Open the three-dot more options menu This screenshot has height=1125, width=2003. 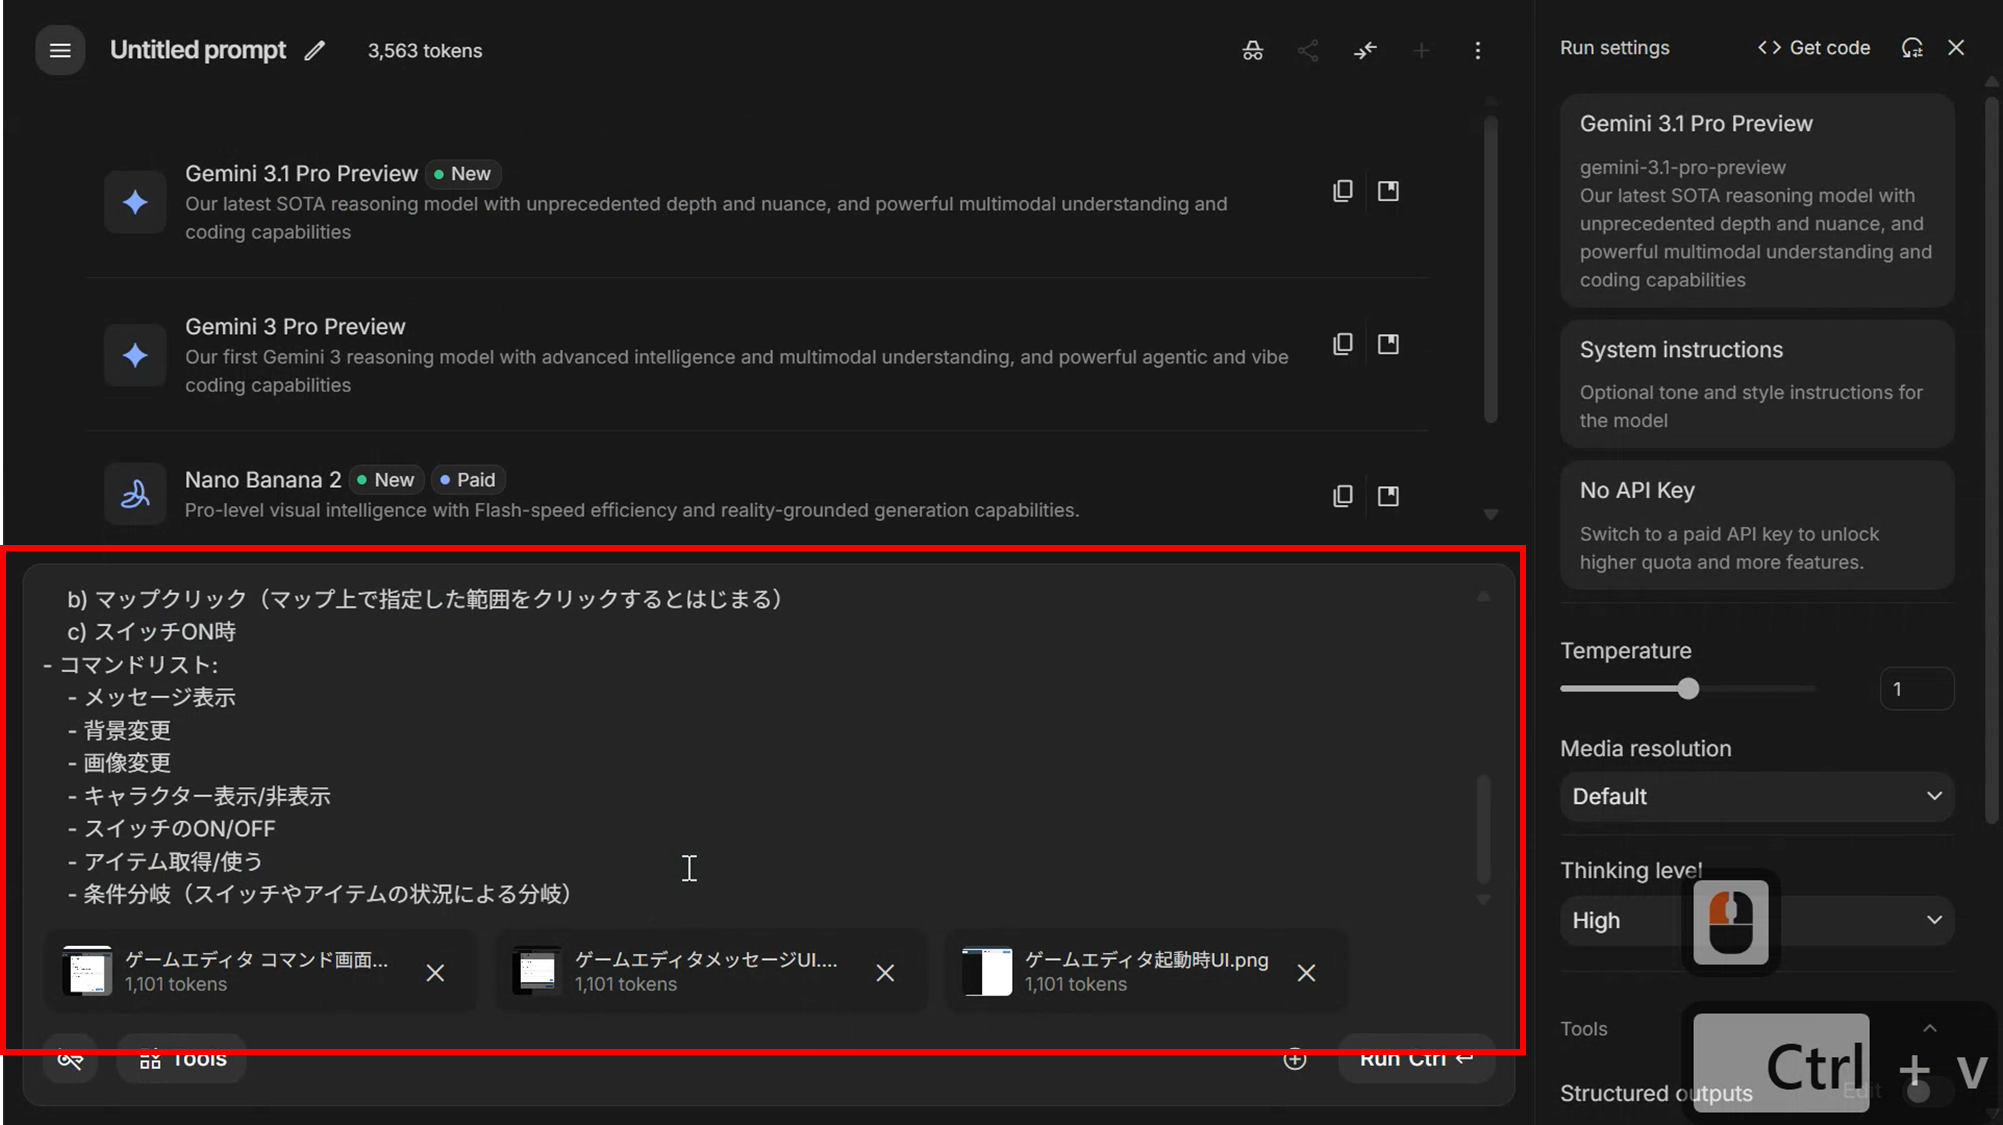pos(1478,50)
